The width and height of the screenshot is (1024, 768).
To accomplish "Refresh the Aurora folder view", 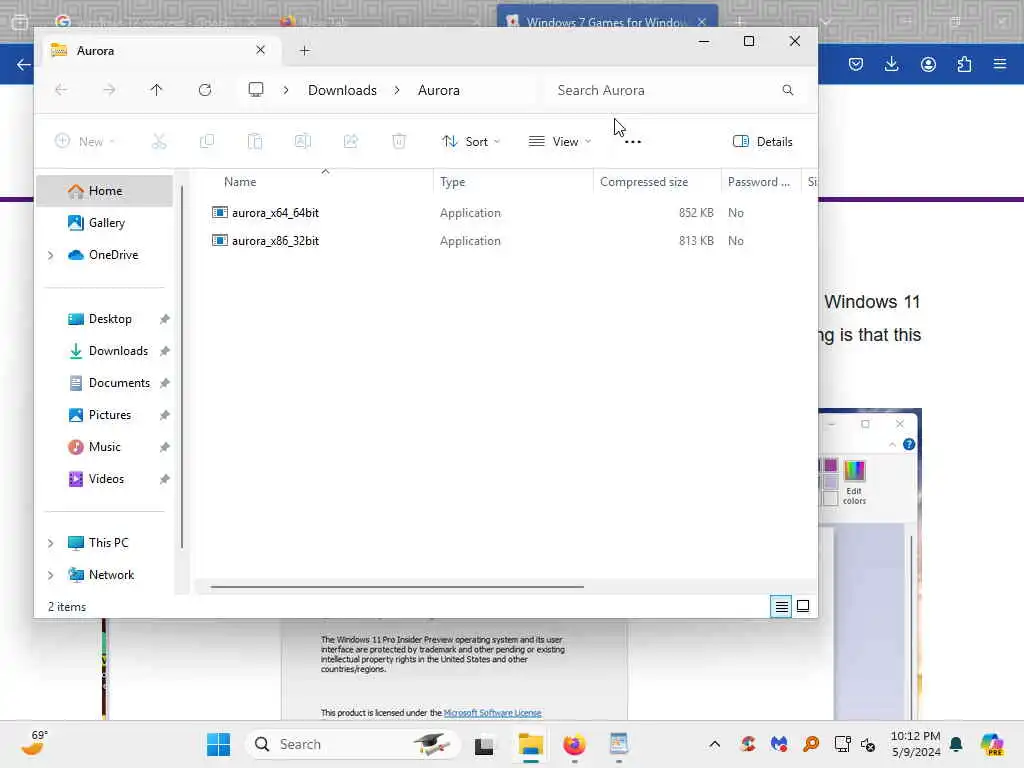I will click(205, 90).
